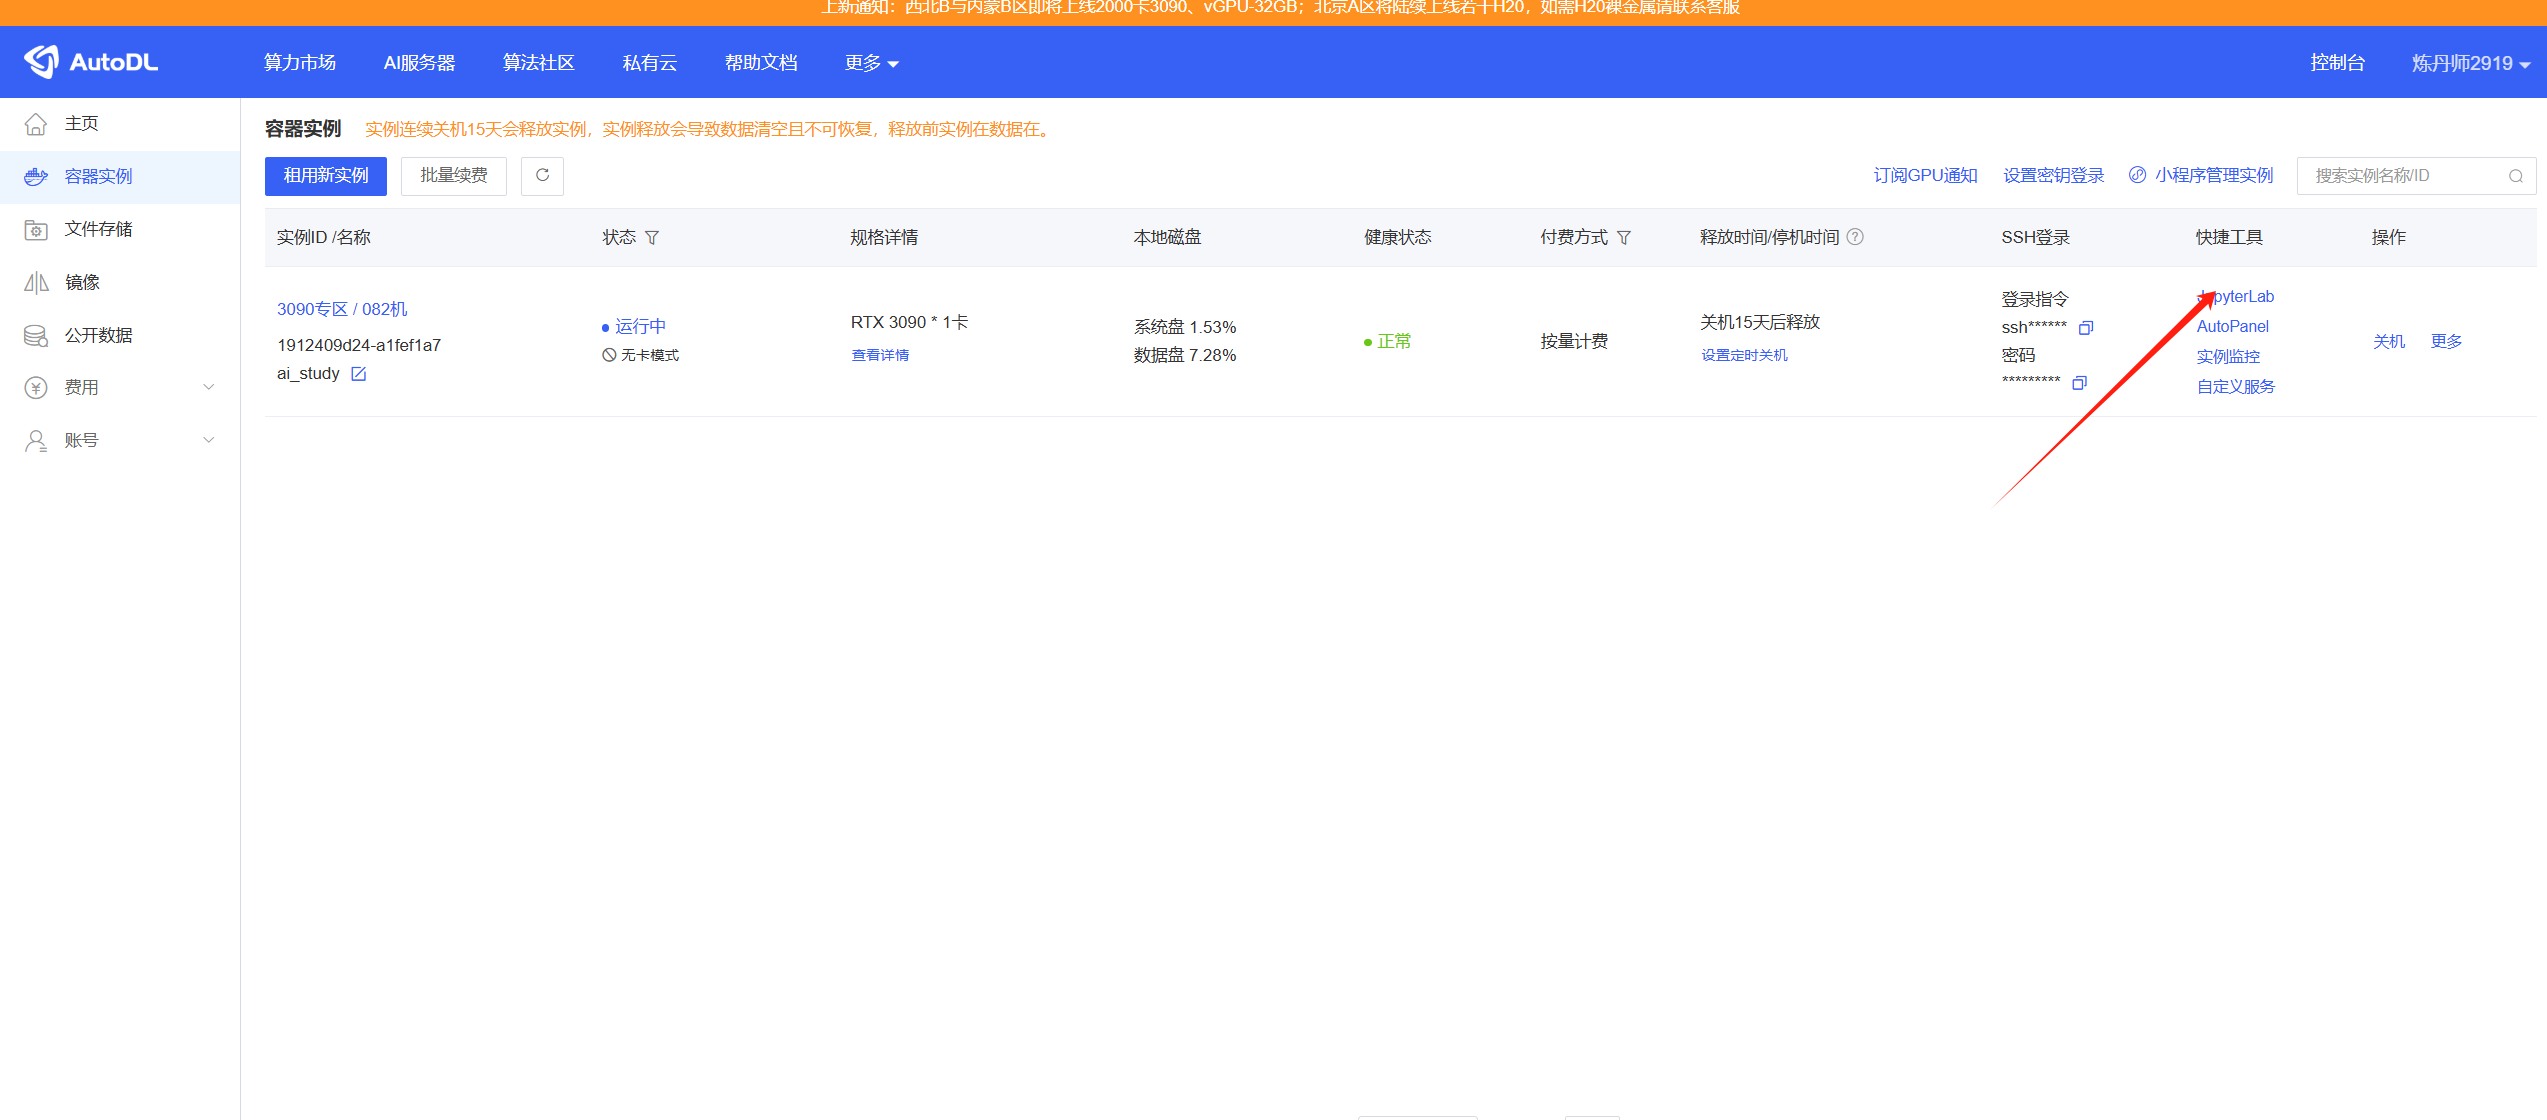The height and width of the screenshot is (1120, 2547).
Task: Click 关机 to shut down instance
Action: 2389,342
